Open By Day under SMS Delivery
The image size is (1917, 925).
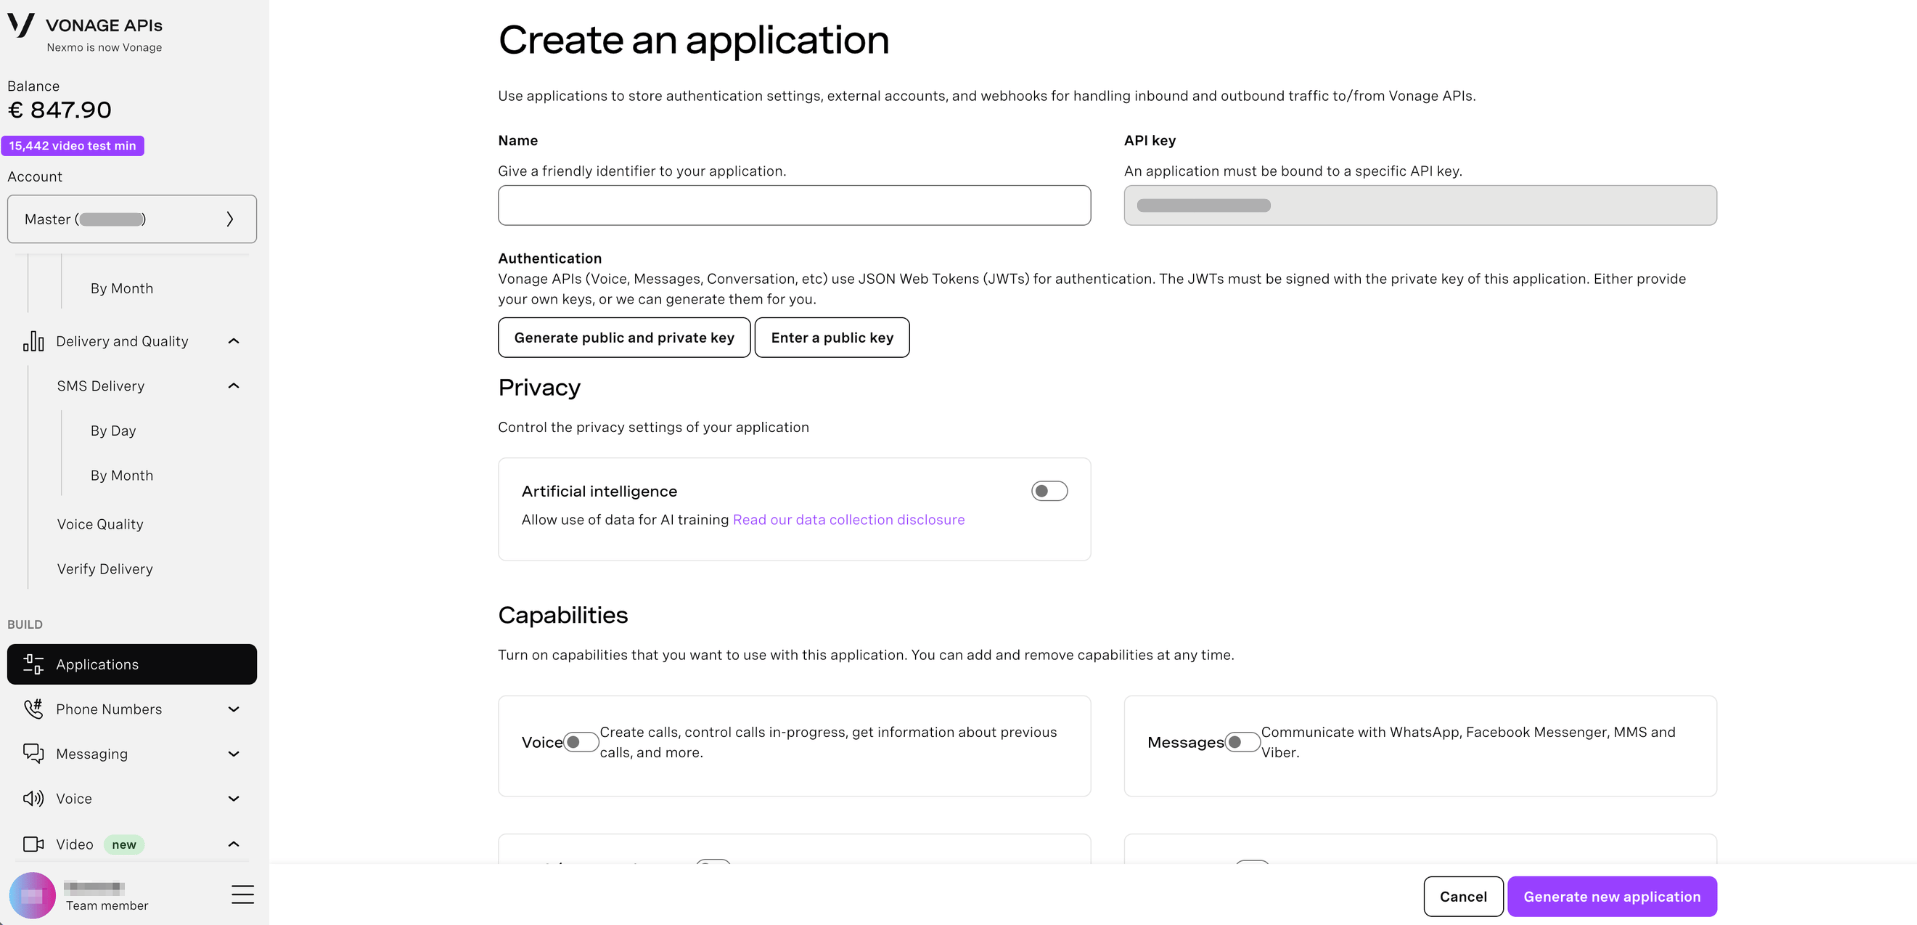[113, 431]
